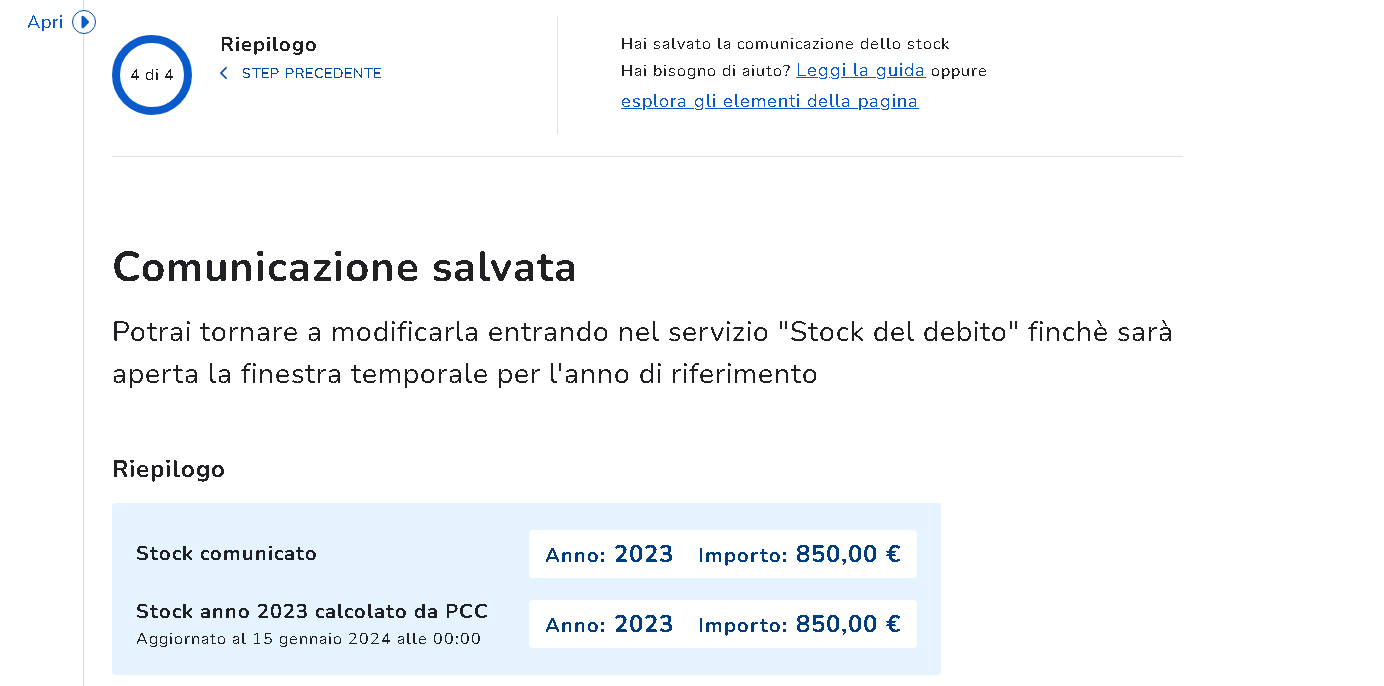
Task: Click the 4 di 4 progress circle
Action: tap(152, 75)
